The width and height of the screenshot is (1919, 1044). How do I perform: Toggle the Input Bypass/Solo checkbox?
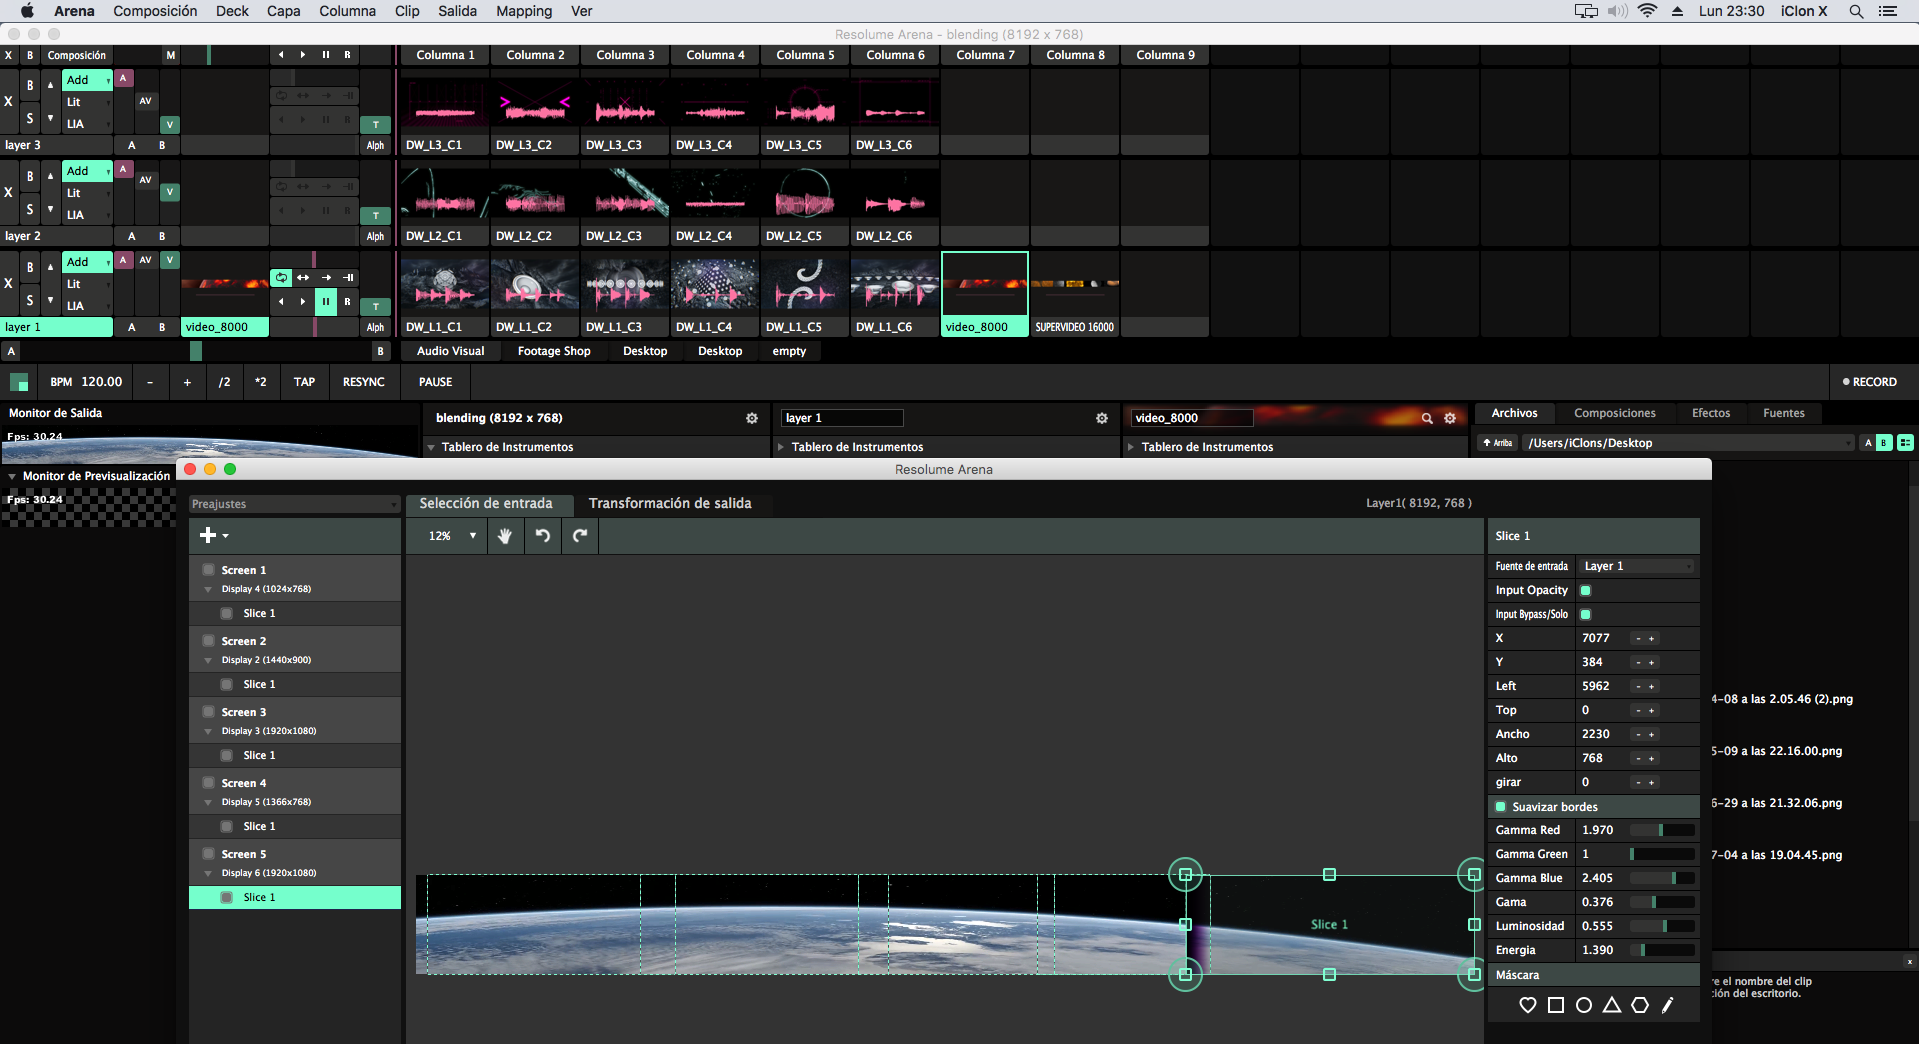click(1585, 615)
